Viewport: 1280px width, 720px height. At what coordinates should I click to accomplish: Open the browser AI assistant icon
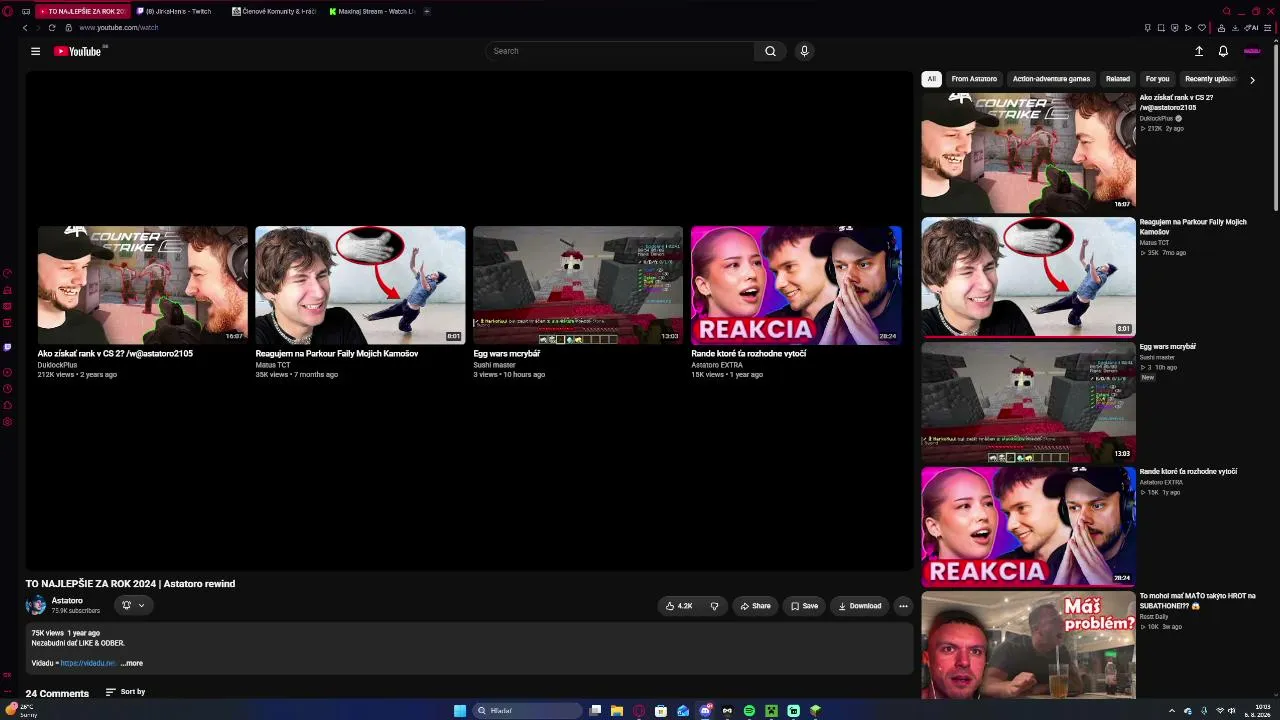pyautogui.click(x=1251, y=28)
